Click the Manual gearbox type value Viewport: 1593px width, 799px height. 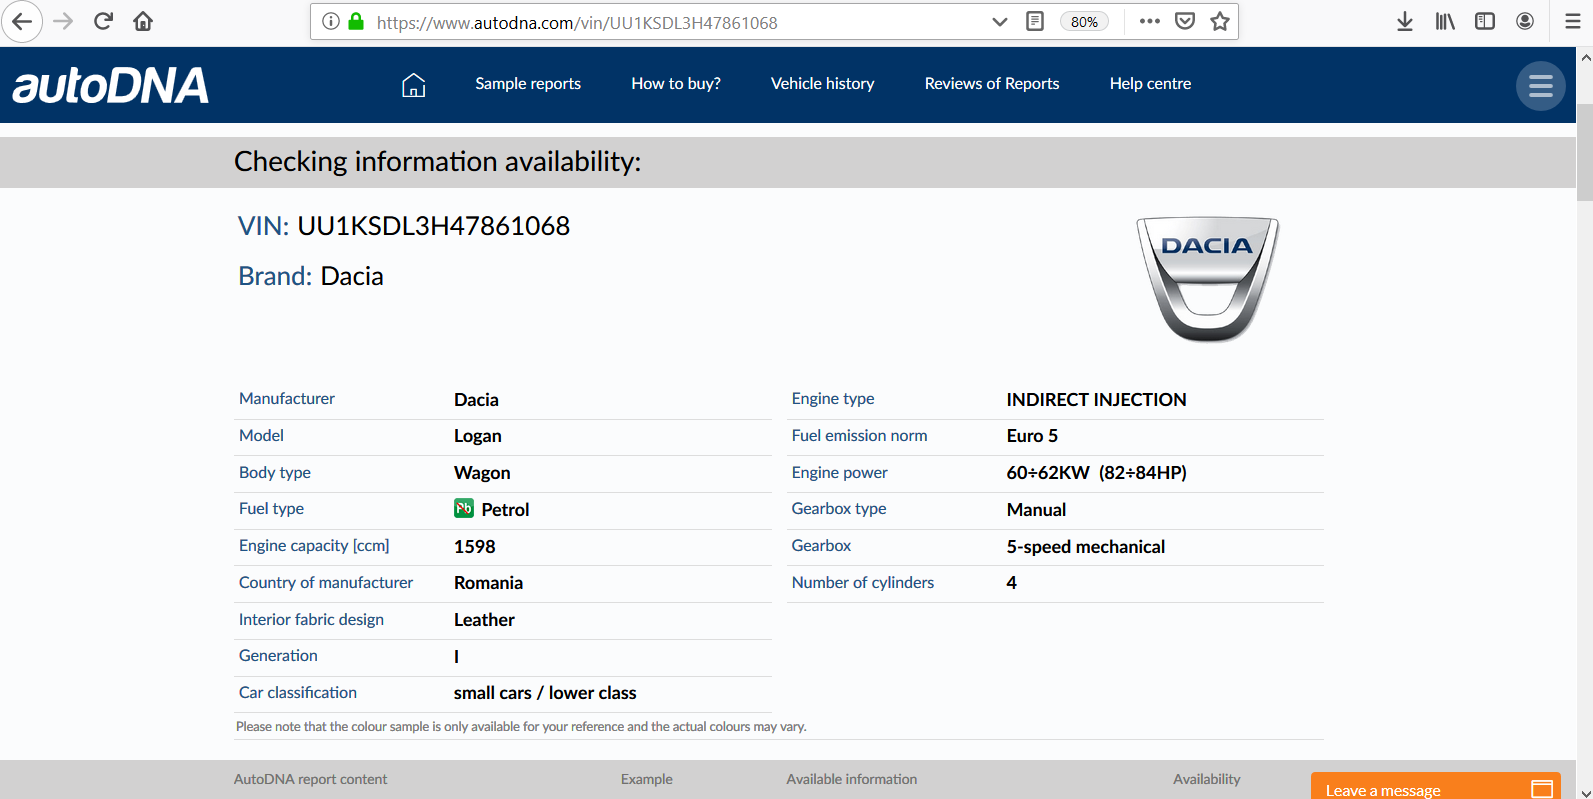pyautogui.click(x=1036, y=510)
